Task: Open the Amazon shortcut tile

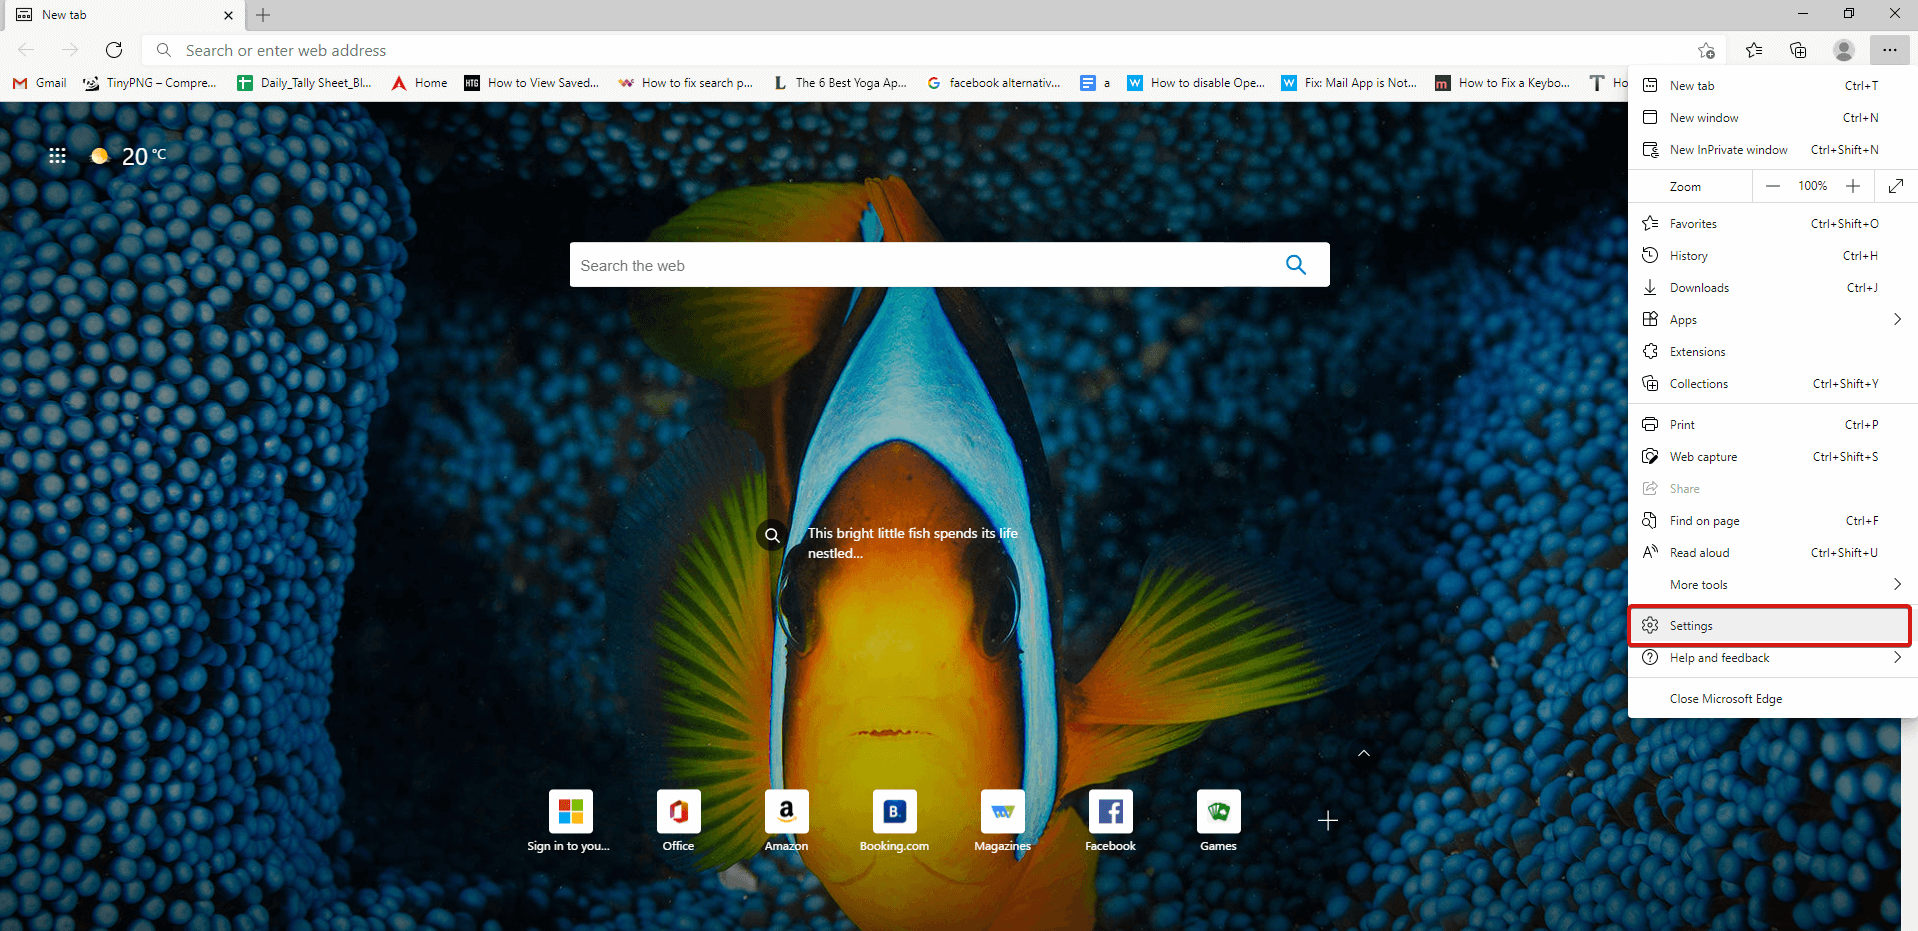Action: tap(786, 812)
